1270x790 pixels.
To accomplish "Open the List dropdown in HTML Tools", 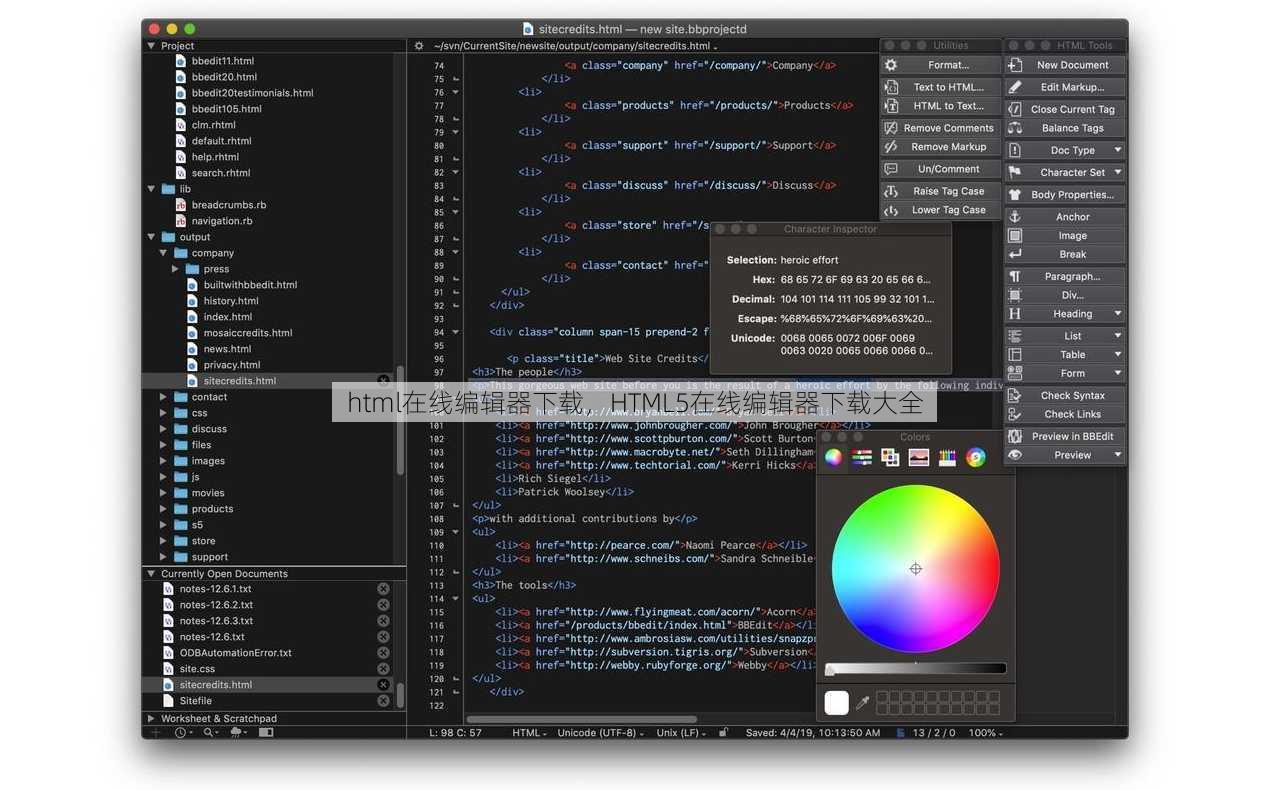I will coord(1065,336).
